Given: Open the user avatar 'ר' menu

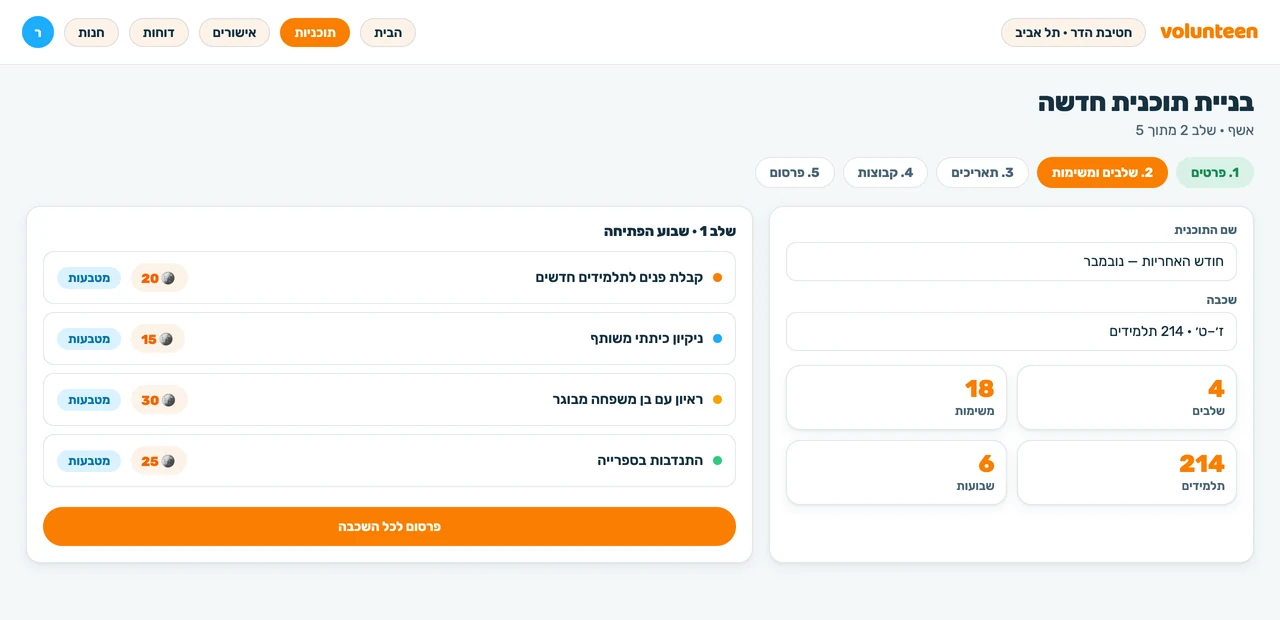Looking at the screenshot, I should 38,32.
